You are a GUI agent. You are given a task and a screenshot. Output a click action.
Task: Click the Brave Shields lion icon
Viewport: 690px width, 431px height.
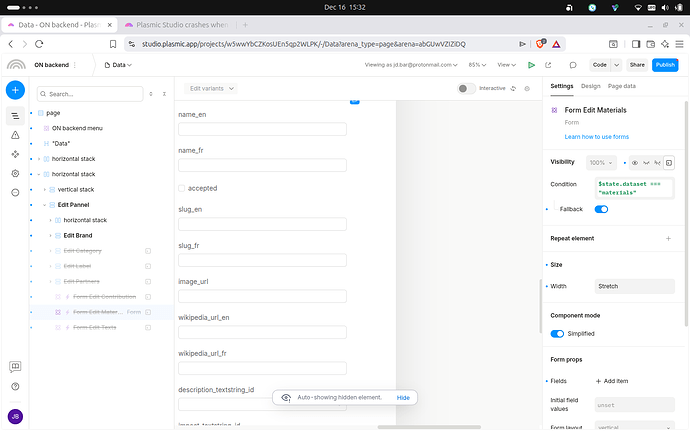540,44
